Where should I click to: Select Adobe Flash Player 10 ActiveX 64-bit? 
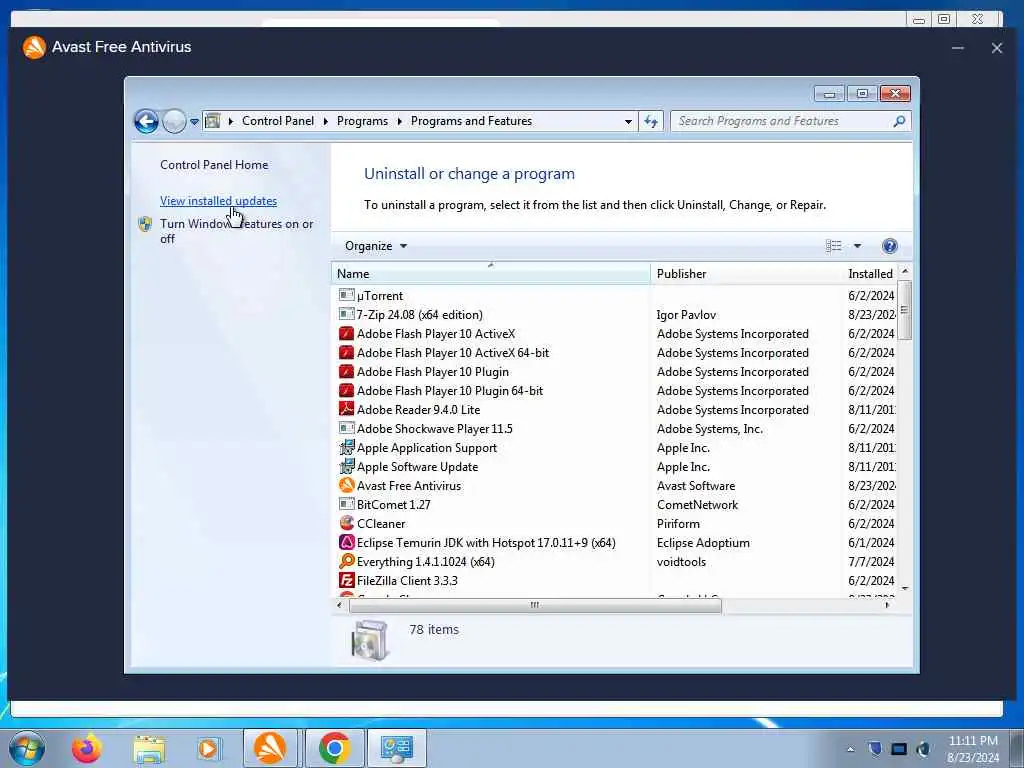point(453,353)
